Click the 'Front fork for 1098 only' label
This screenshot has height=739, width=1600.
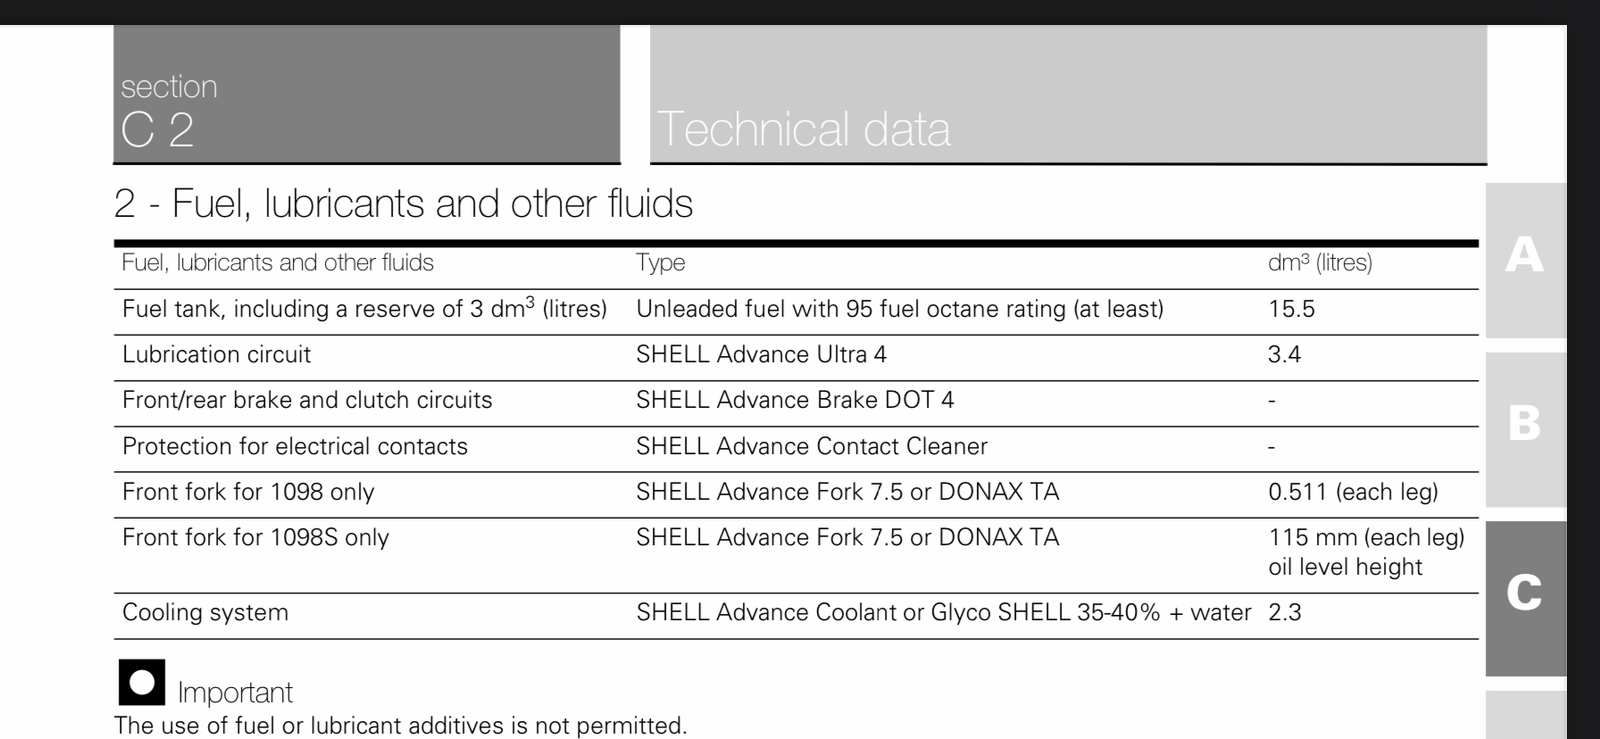point(248,492)
